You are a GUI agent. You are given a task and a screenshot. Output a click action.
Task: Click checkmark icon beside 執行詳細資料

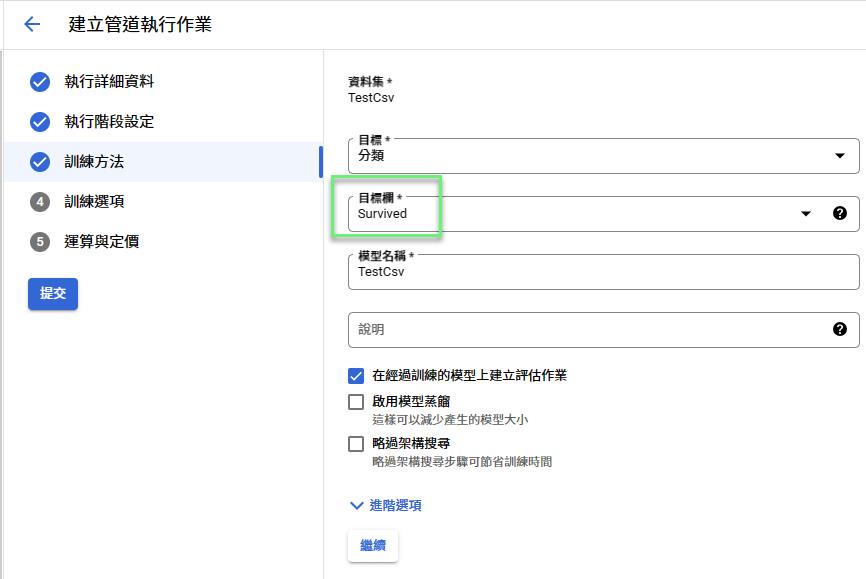pyautogui.click(x=40, y=82)
